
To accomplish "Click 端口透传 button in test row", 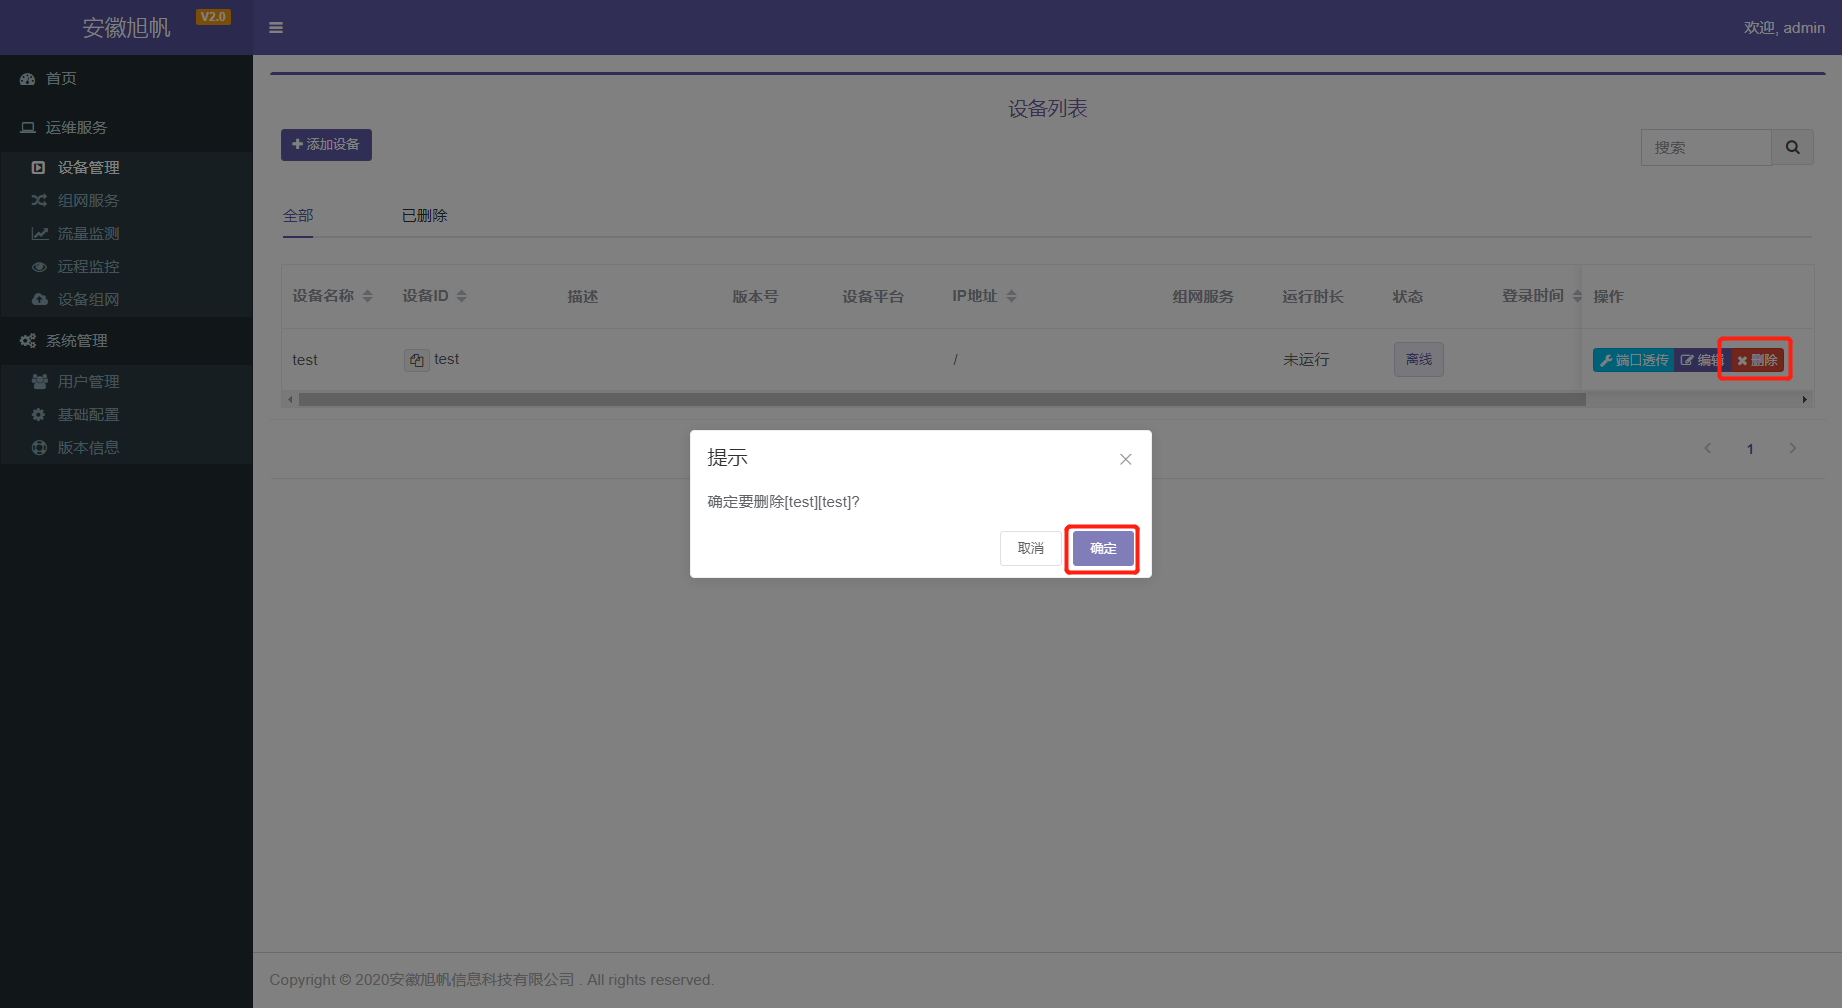I will click(x=1633, y=360).
